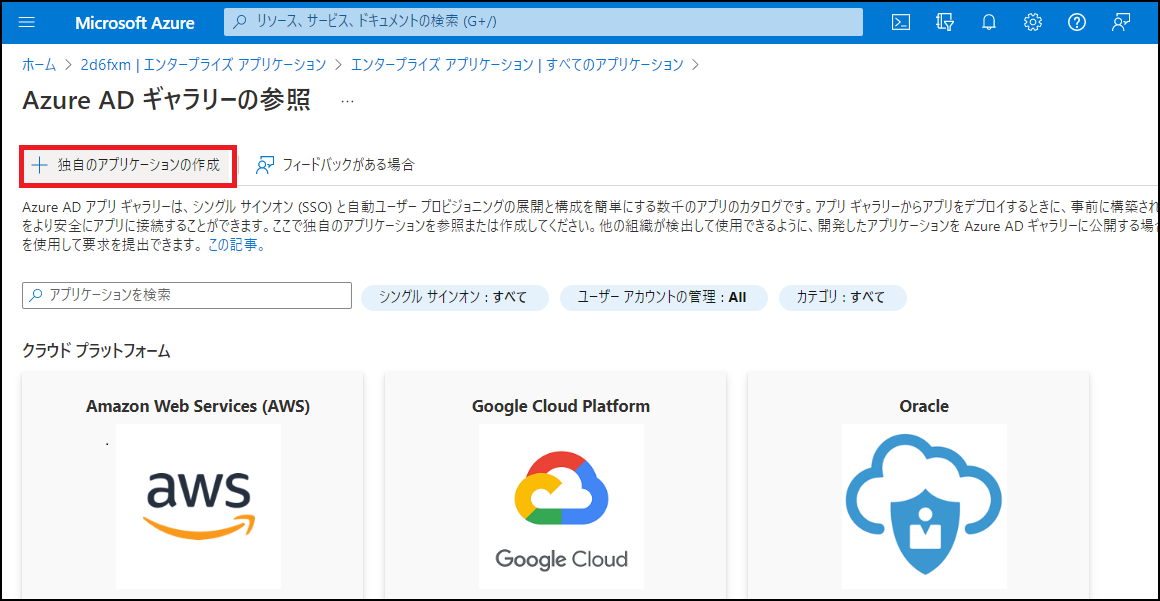Click 独自のアプリケーションの作成 button
Image resolution: width=1160 pixels, height=601 pixels.
point(129,165)
